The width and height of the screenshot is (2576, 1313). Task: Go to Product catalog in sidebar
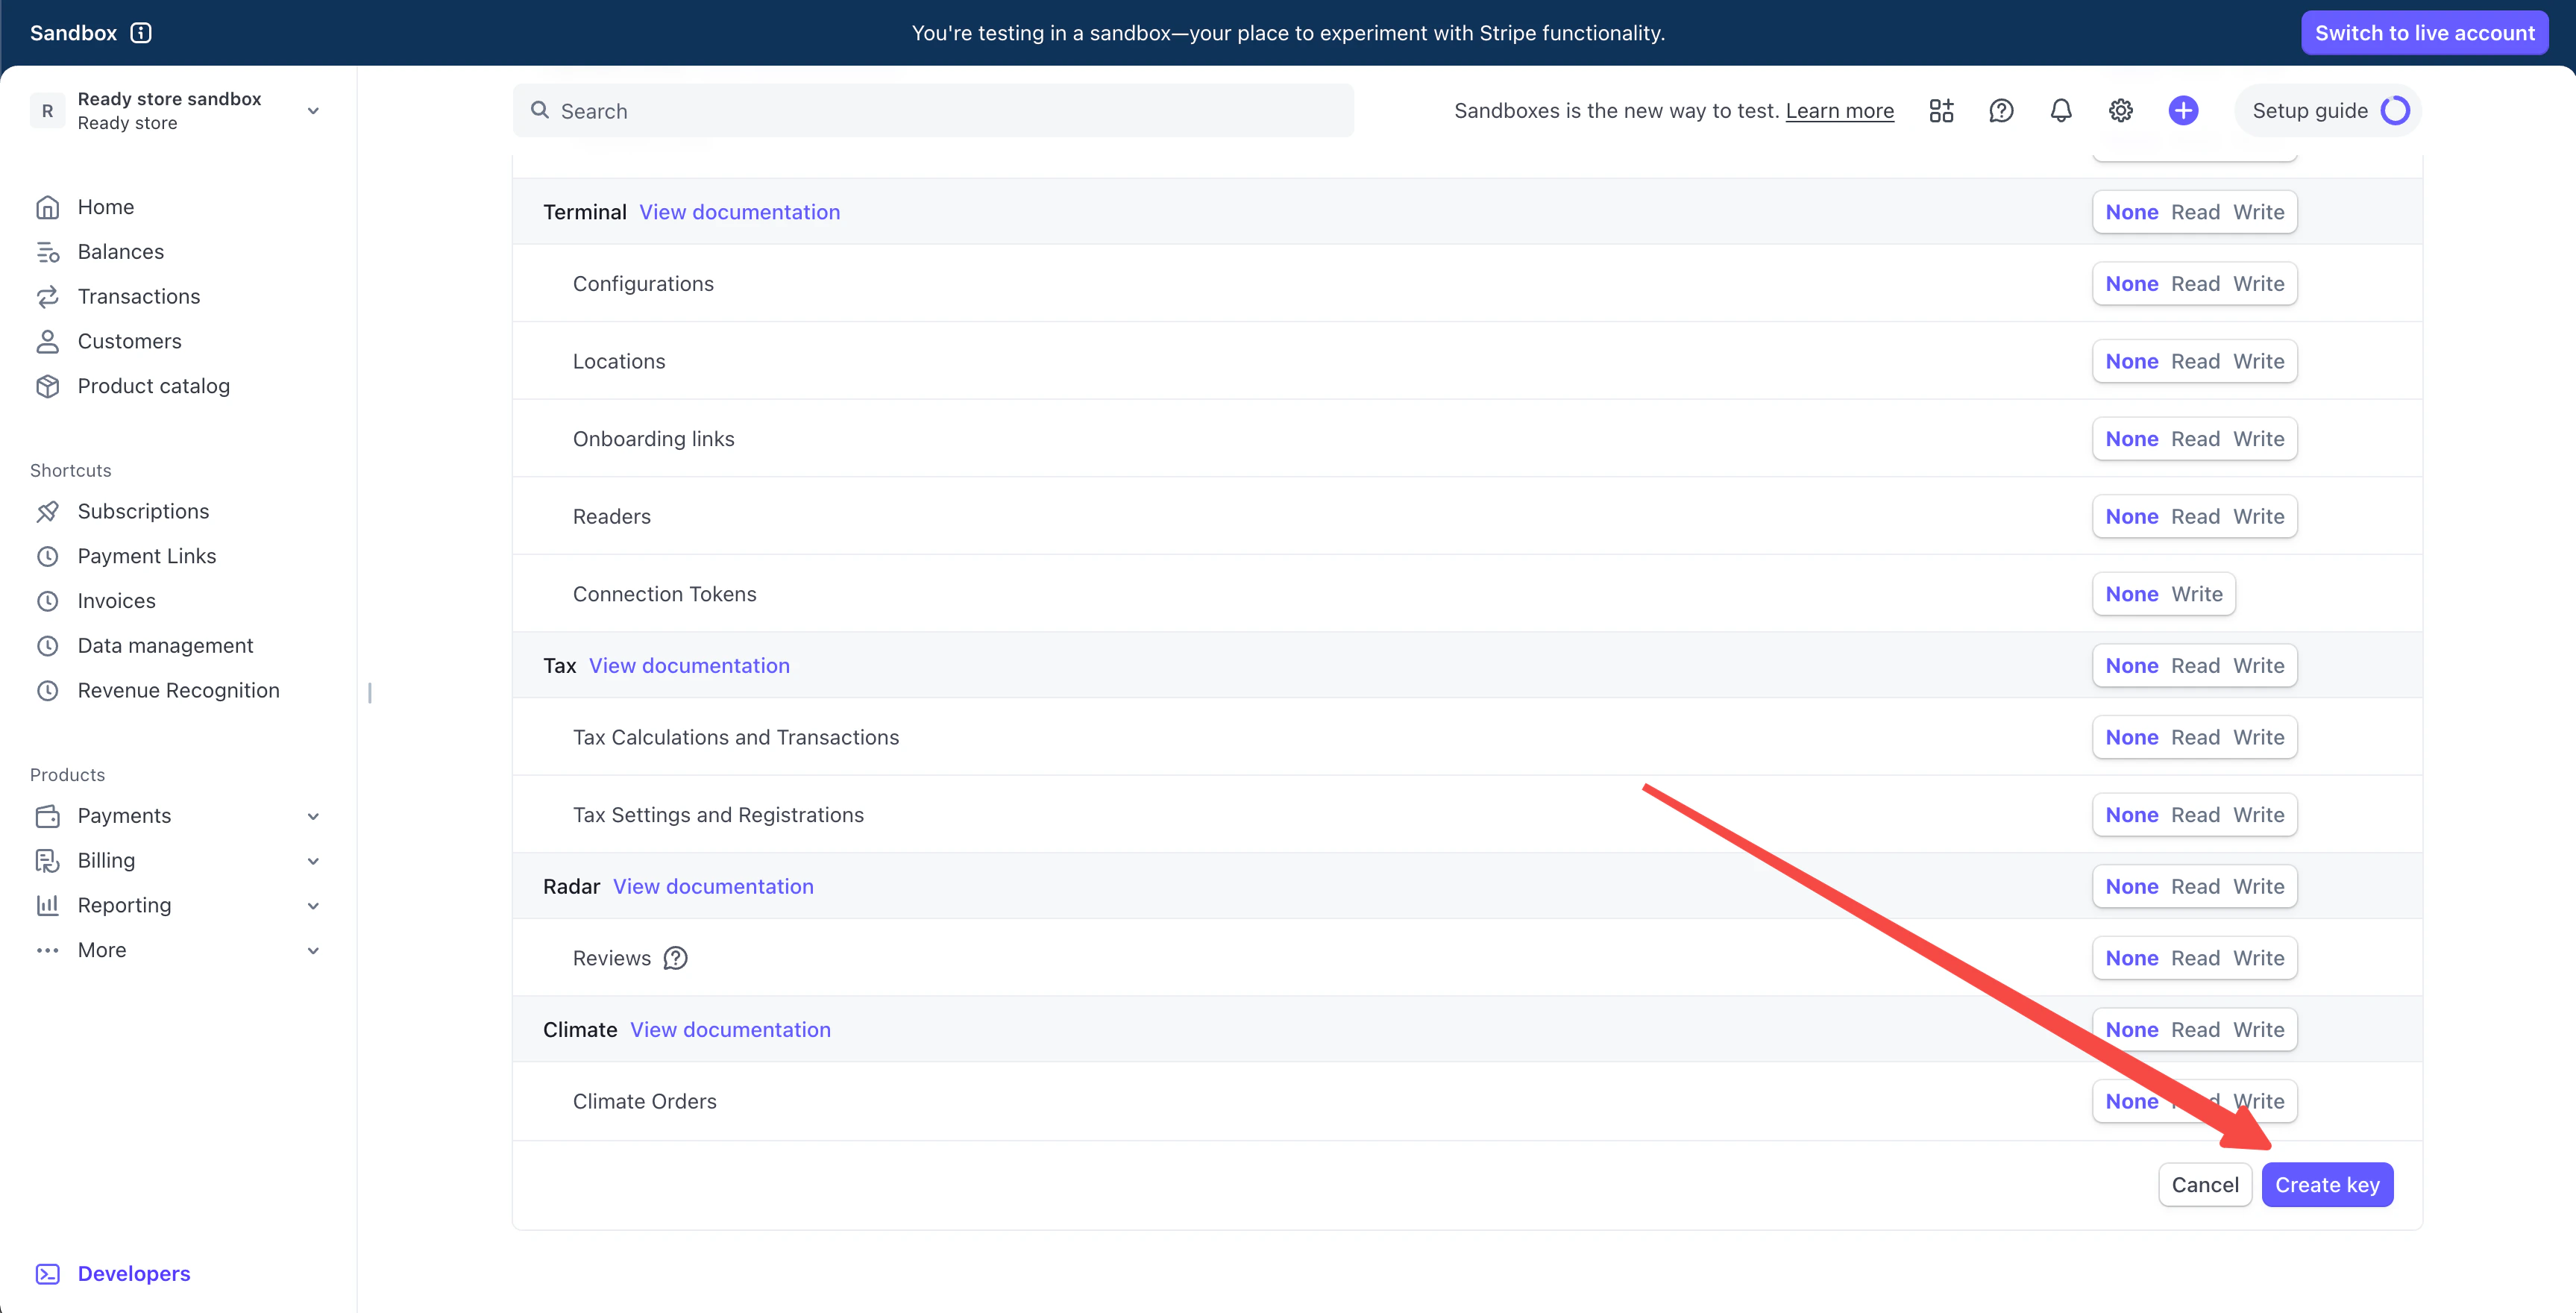tap(153, 386)
